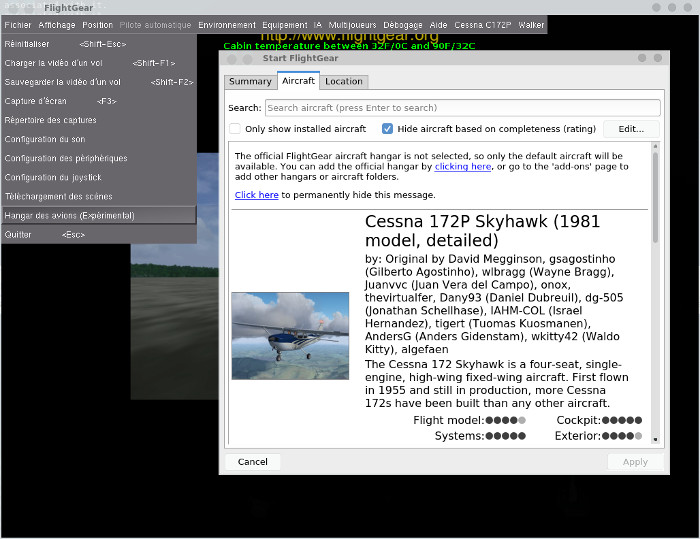Click the Cancel button

coord(252,462)
